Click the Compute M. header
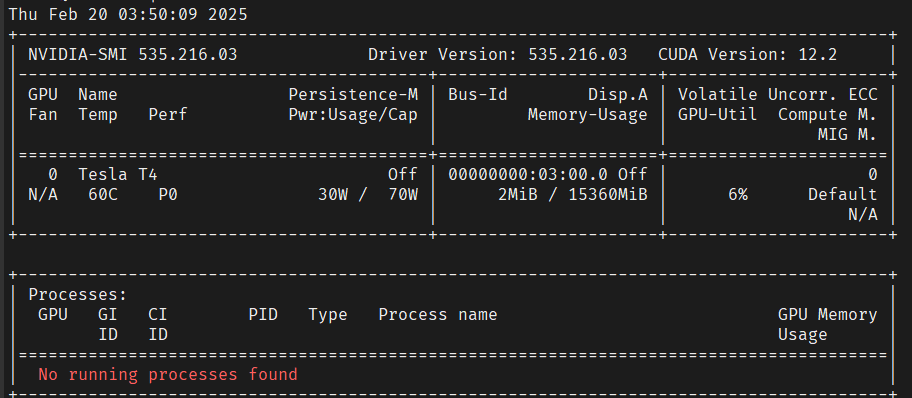The height and width of the screenshot is (398, 912). (x=828, y=115)
